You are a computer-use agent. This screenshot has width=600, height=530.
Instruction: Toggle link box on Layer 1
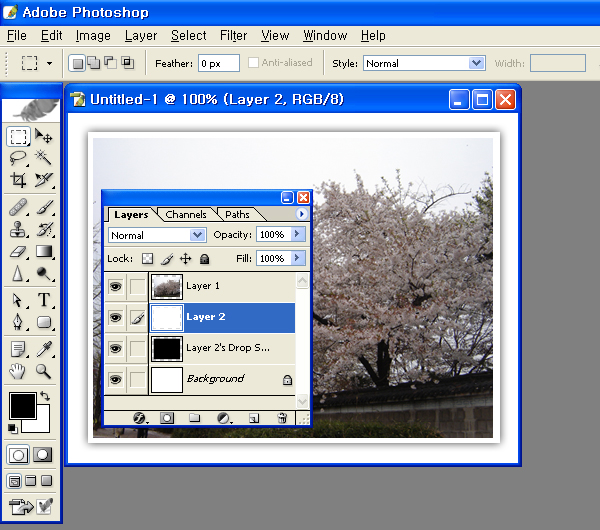click(137, 286)
